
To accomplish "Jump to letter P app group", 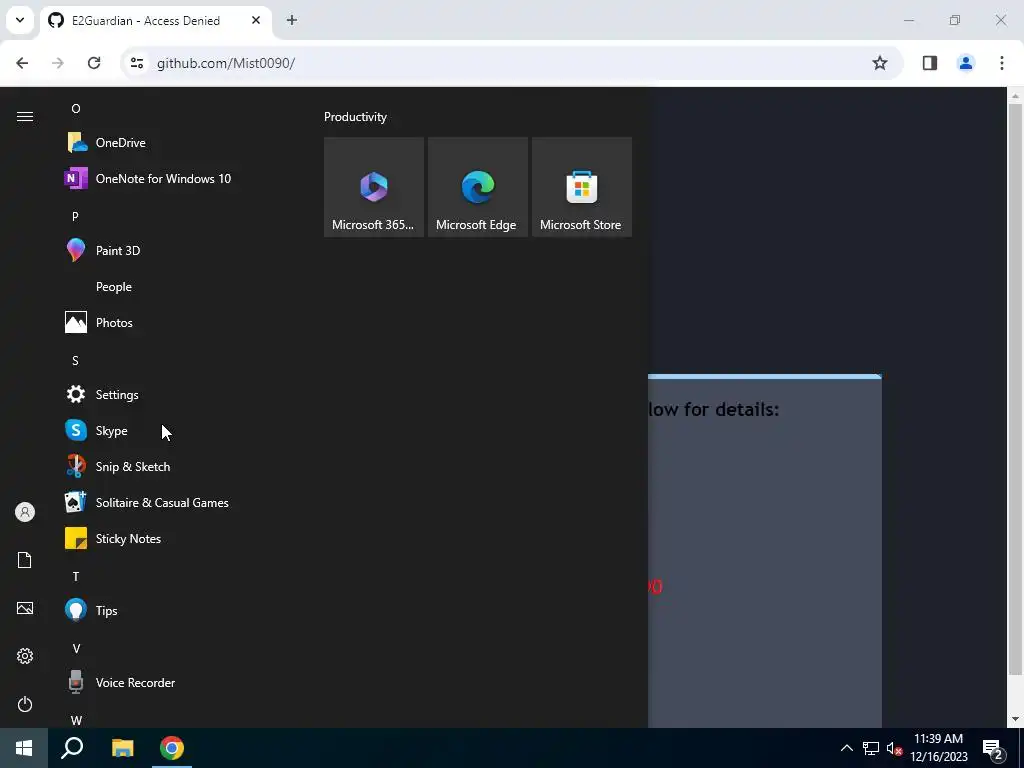I will click(x=75, y=216).
